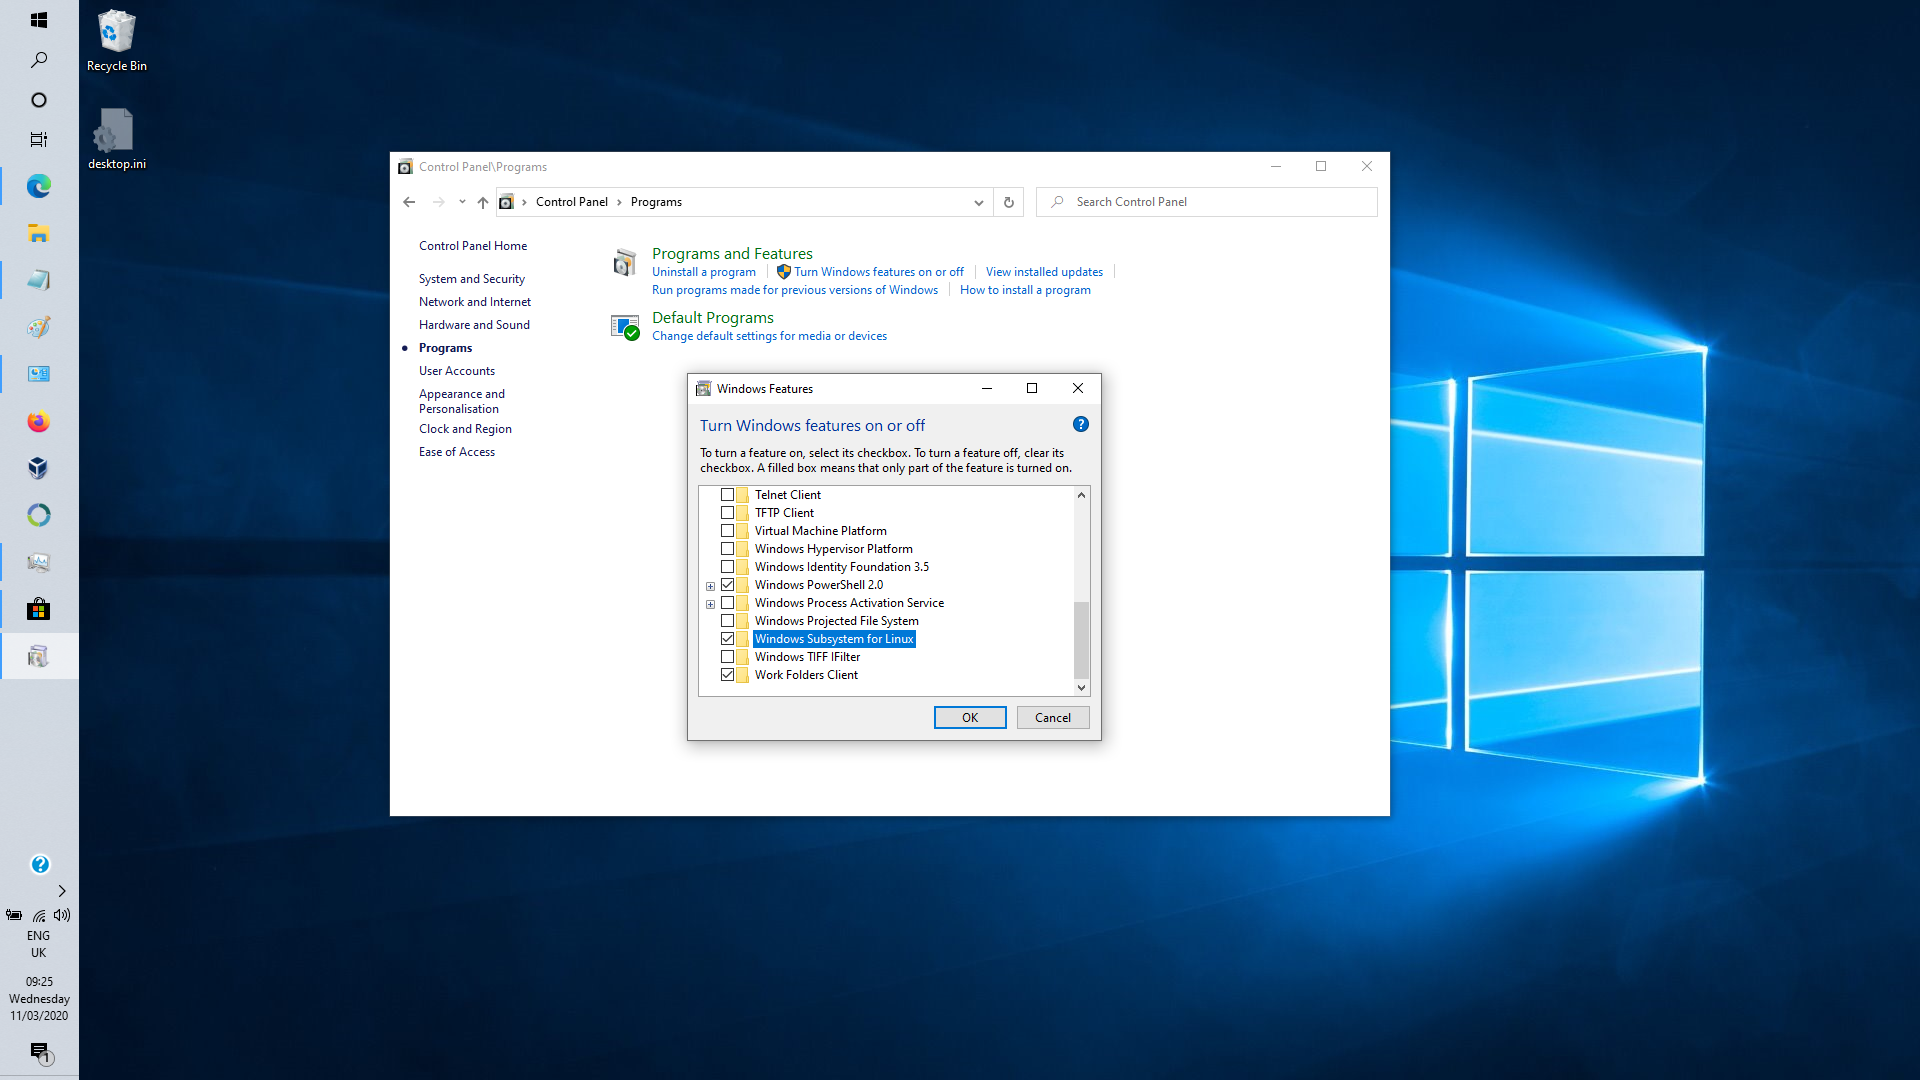Screen dimensions: 1920x1080
Task: Select System and Security category
Action: pyautogui.click(x=471, y=279)
